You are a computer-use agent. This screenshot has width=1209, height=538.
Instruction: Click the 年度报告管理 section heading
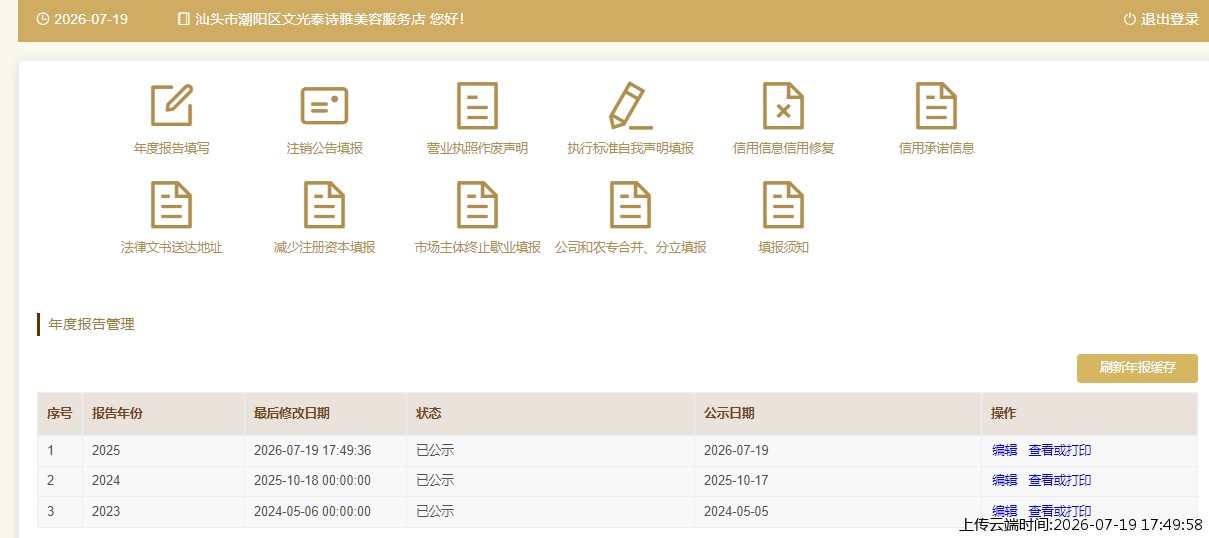[x=91, y=324]
